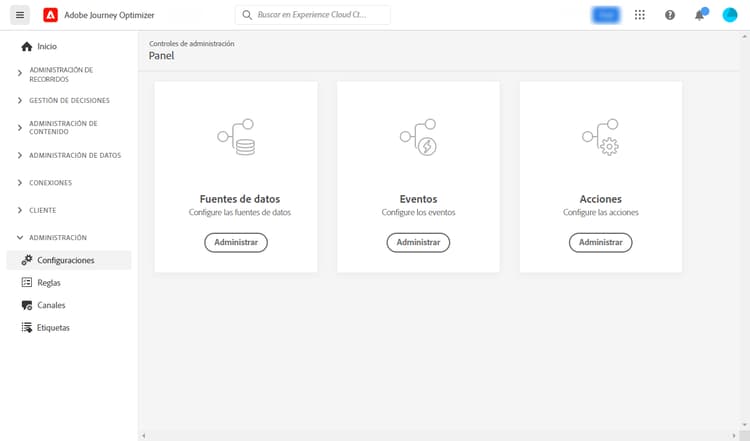
Task: Expand Administración de recorridos section
Action: (20, 73)
